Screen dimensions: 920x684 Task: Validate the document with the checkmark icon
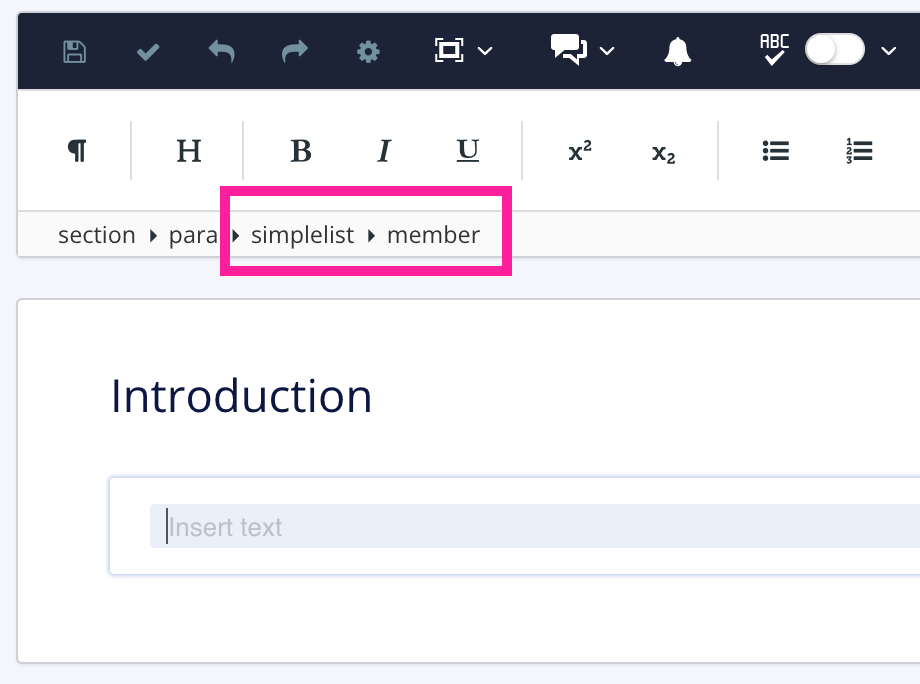click(x=147, y=51)
